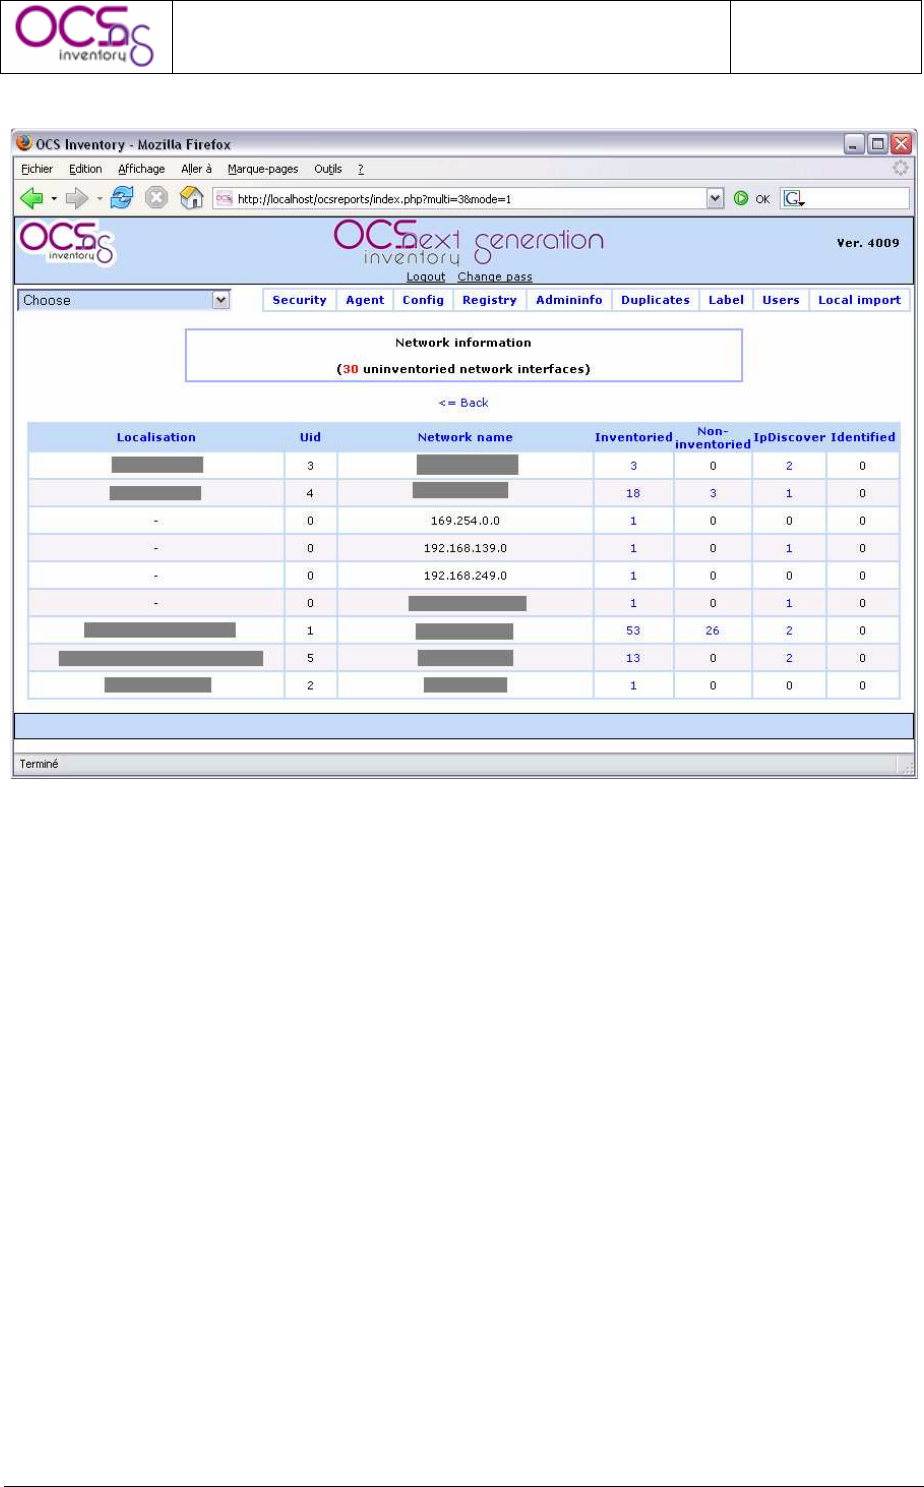This screenshot has width=924, height=1487.
Task: Click the Change pass link
Action: click(x=495, y=277)
